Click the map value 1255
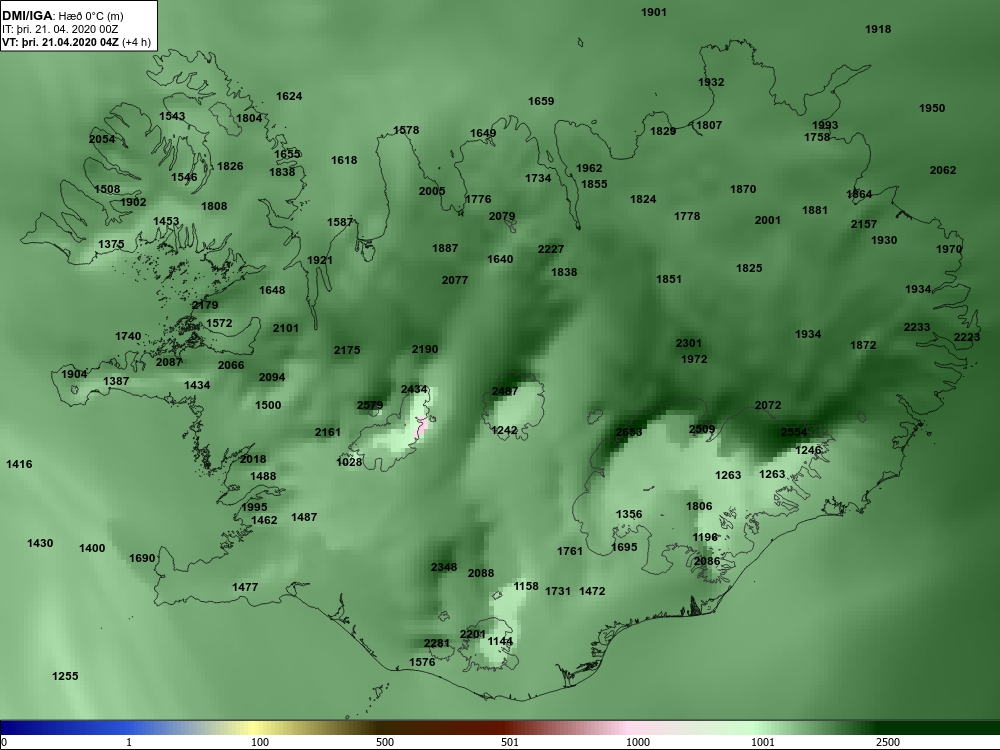 (65, 676)
